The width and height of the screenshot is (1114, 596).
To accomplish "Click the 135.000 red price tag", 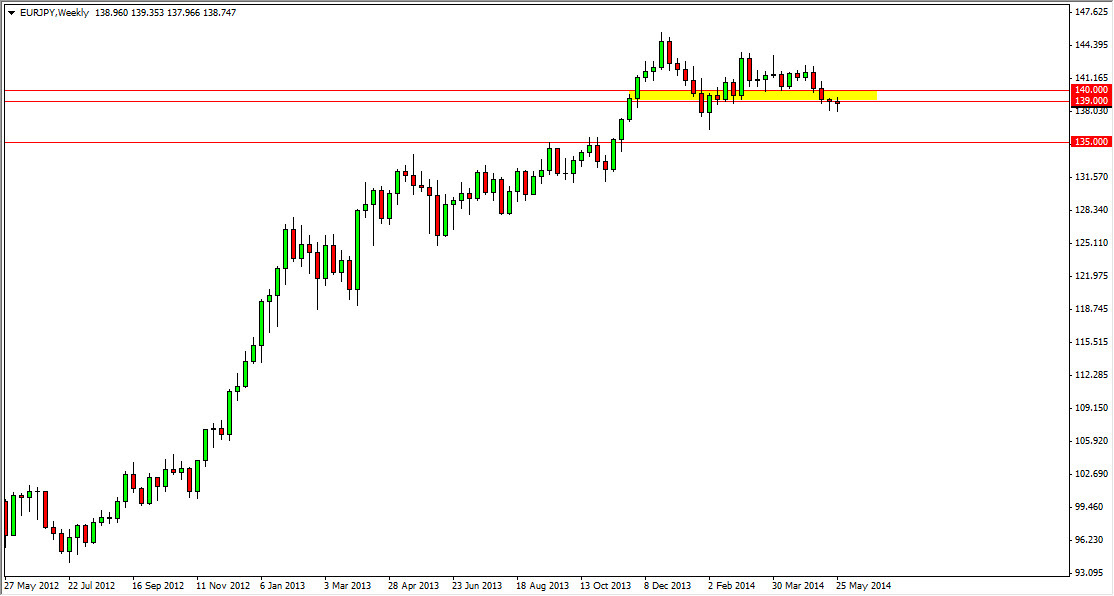I will coord(1090,141).
